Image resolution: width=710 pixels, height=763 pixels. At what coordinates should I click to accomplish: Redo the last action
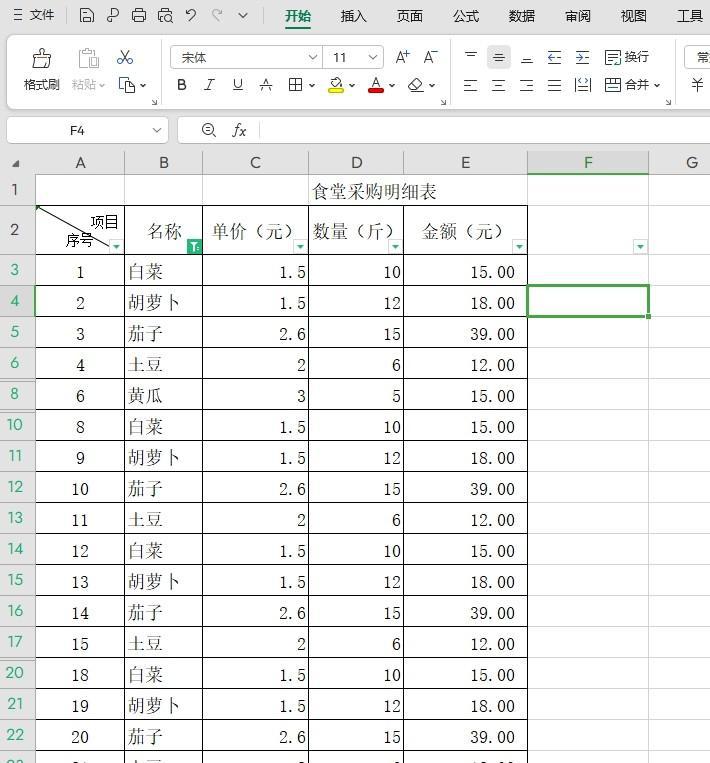pyautogui.click(x=217, y=16)
